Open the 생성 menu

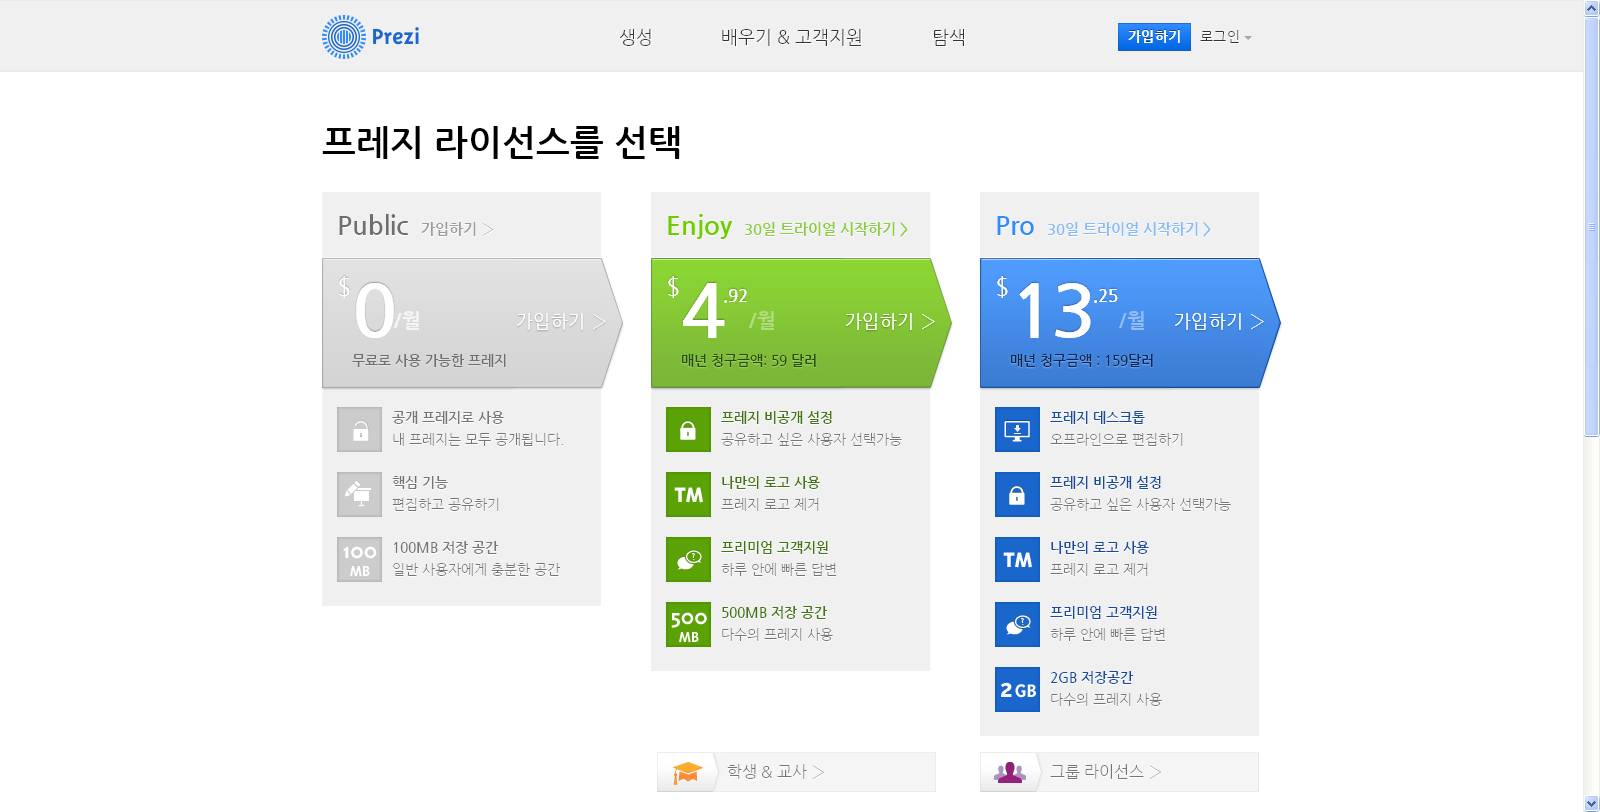coord(636,37)
